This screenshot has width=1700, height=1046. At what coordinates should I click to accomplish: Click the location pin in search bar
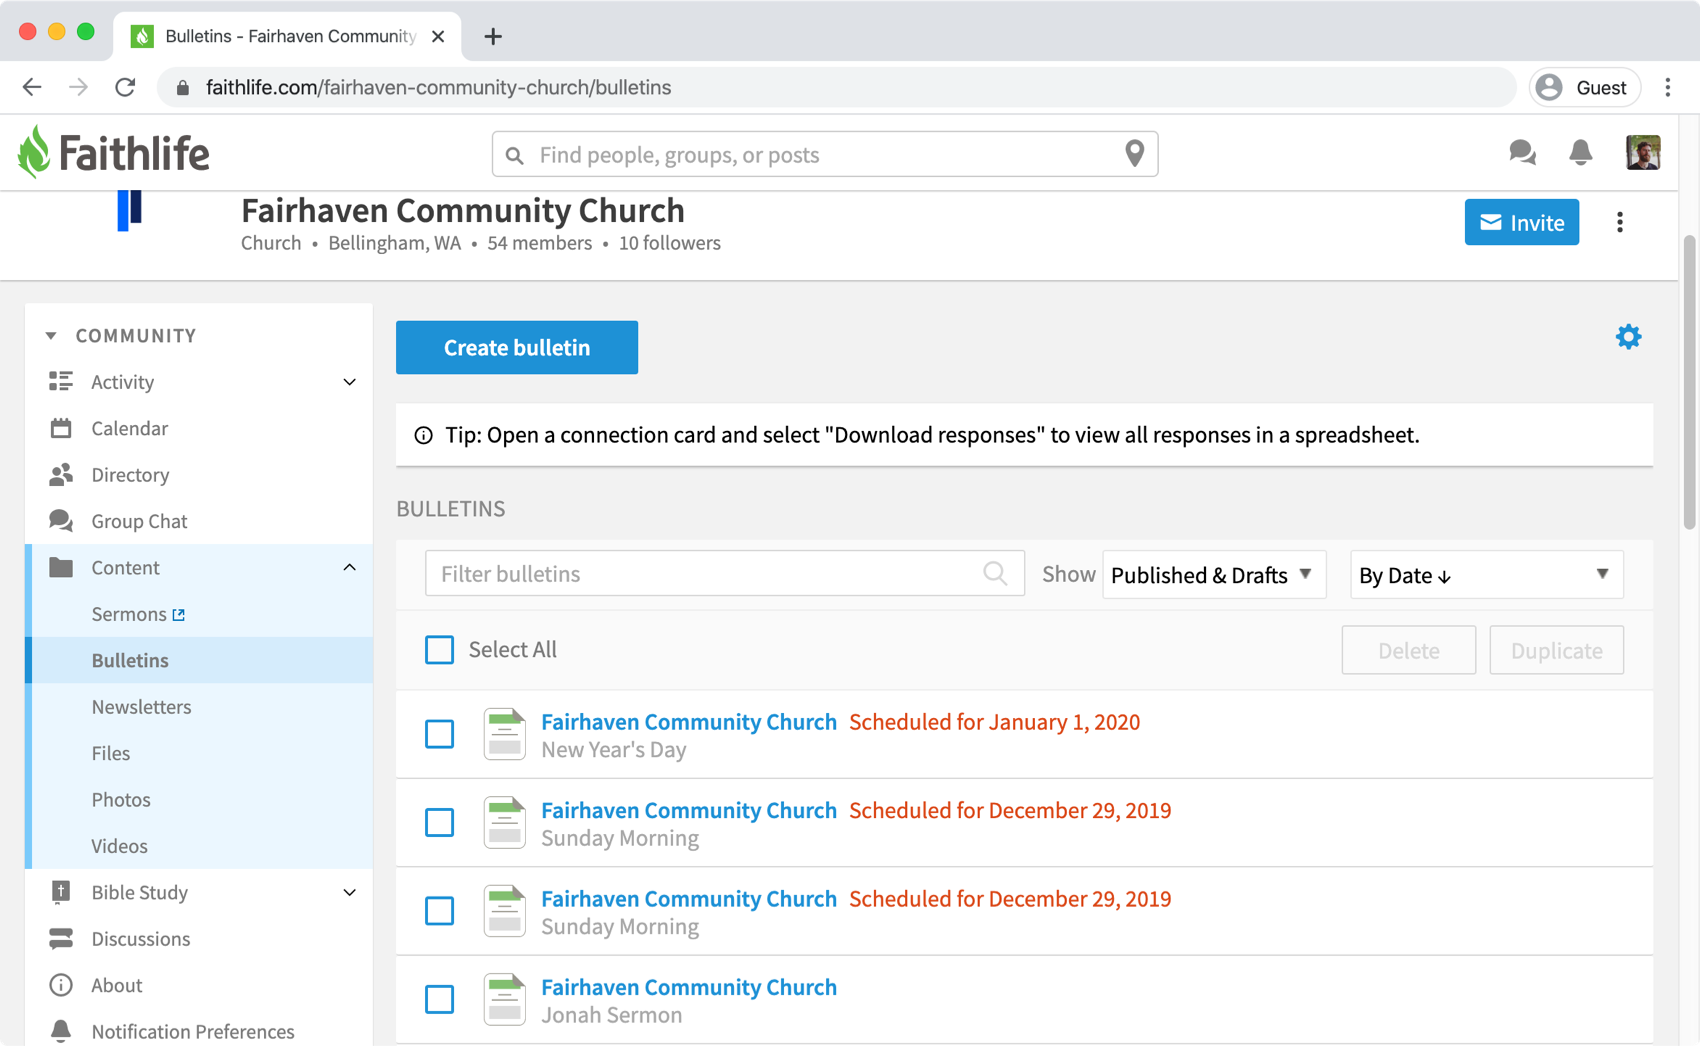click(x=1134, y=153)
